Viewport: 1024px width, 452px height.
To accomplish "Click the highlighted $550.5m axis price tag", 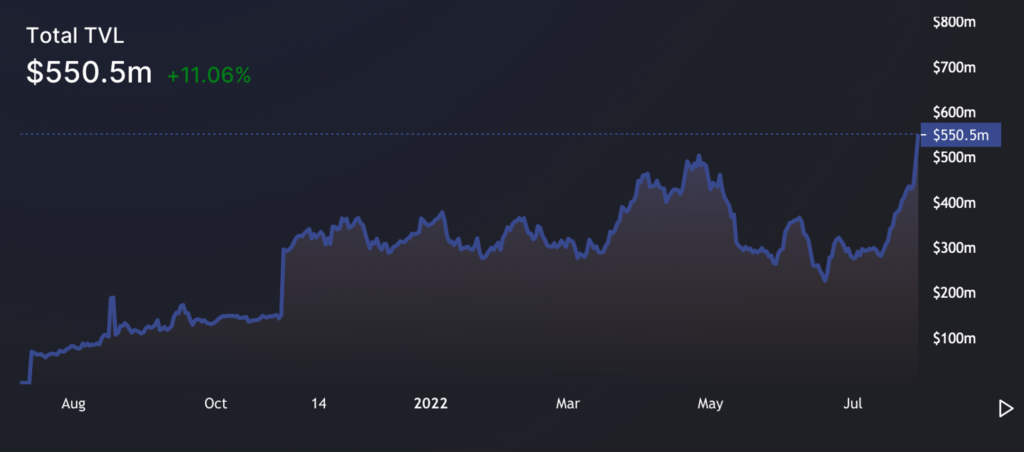I will (x=960, y=135).
